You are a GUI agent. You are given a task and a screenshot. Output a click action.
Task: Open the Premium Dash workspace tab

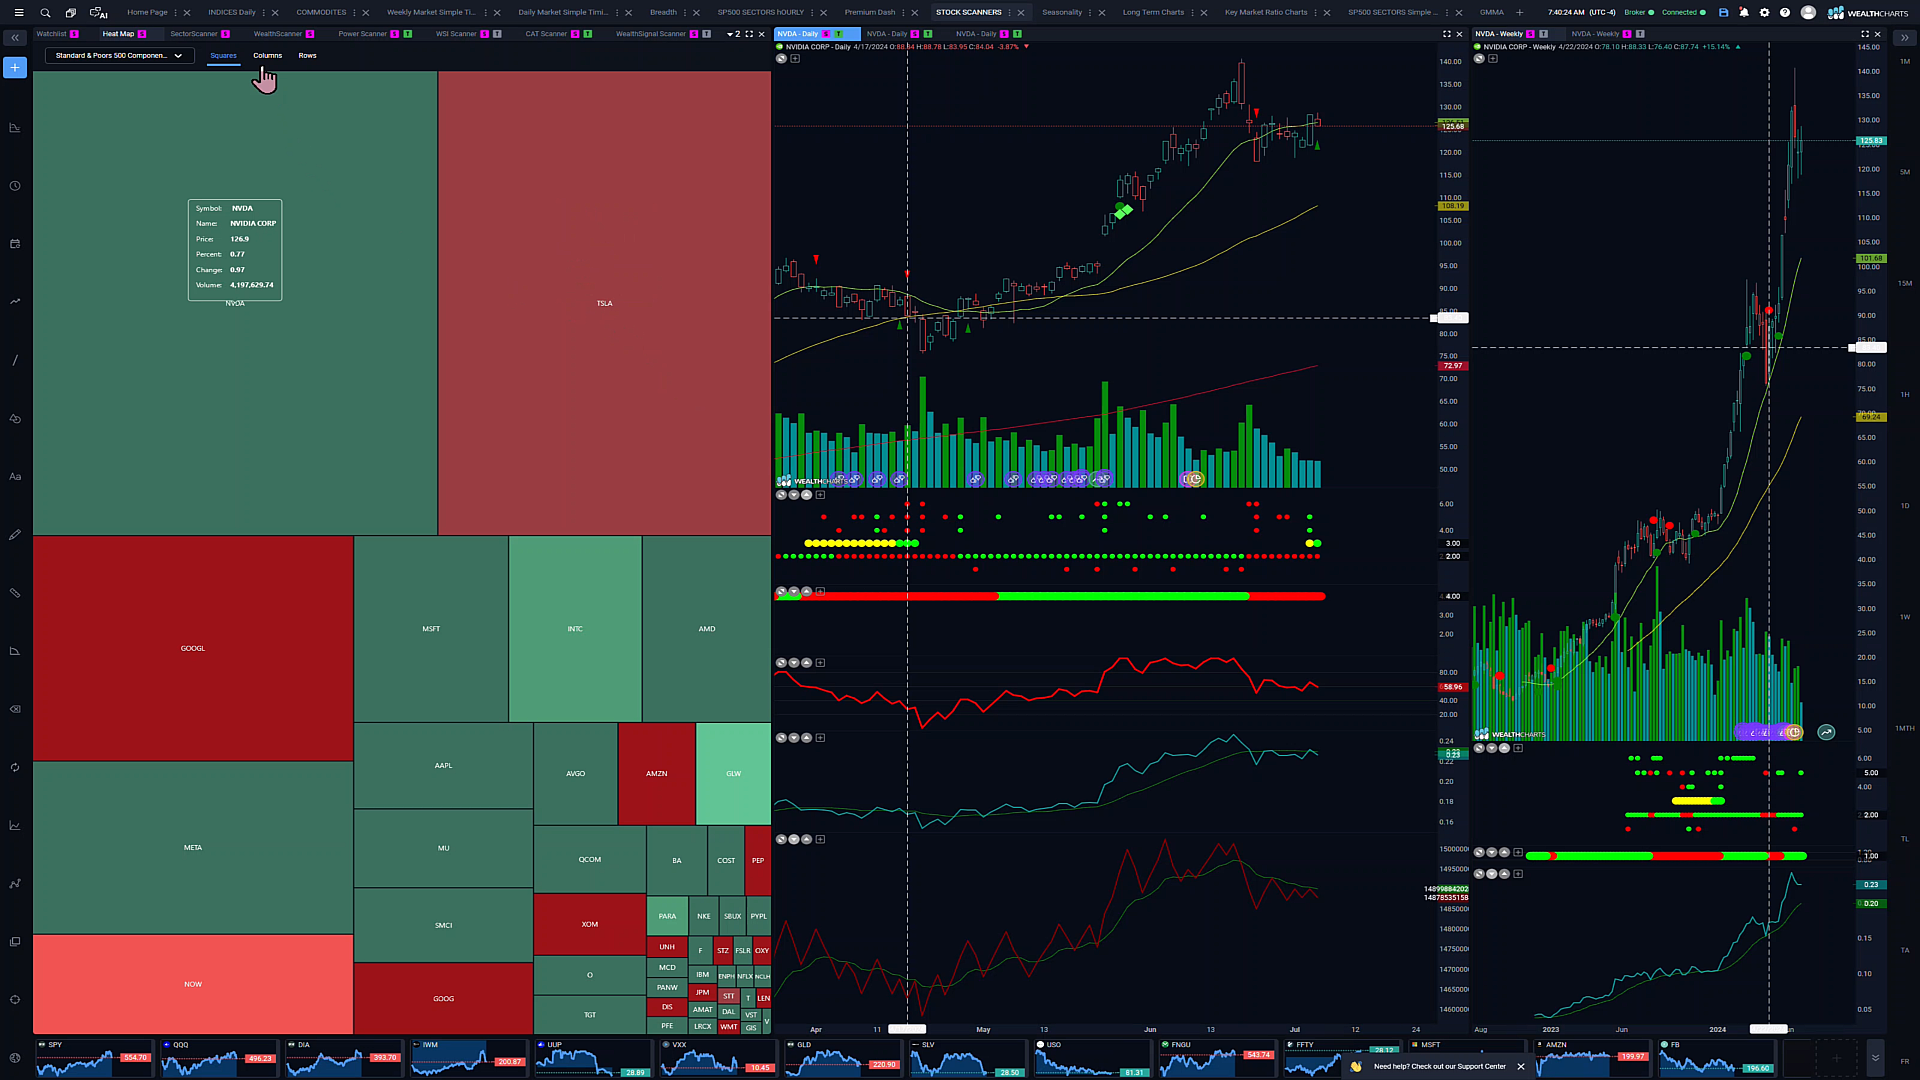pyautogui.click(x=869, y=13)
